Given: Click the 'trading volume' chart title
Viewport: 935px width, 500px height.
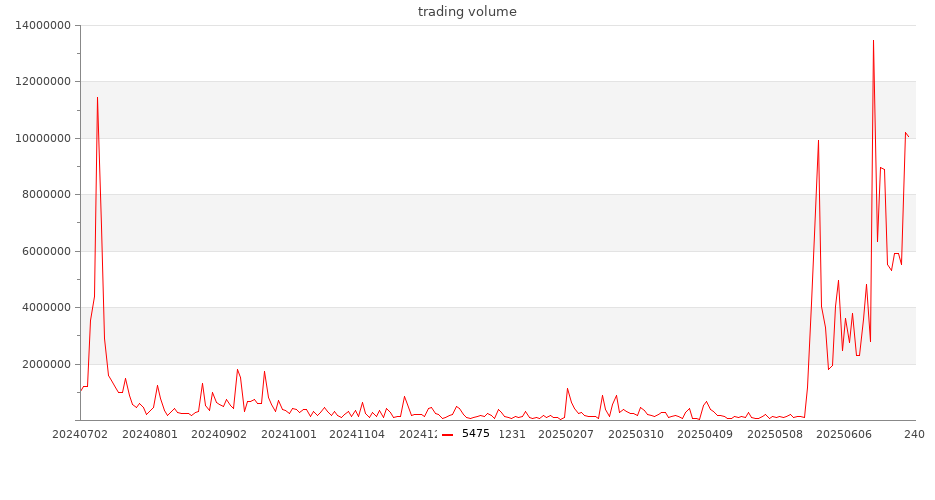Looking at the screenshot, I should tap(467, 12).
